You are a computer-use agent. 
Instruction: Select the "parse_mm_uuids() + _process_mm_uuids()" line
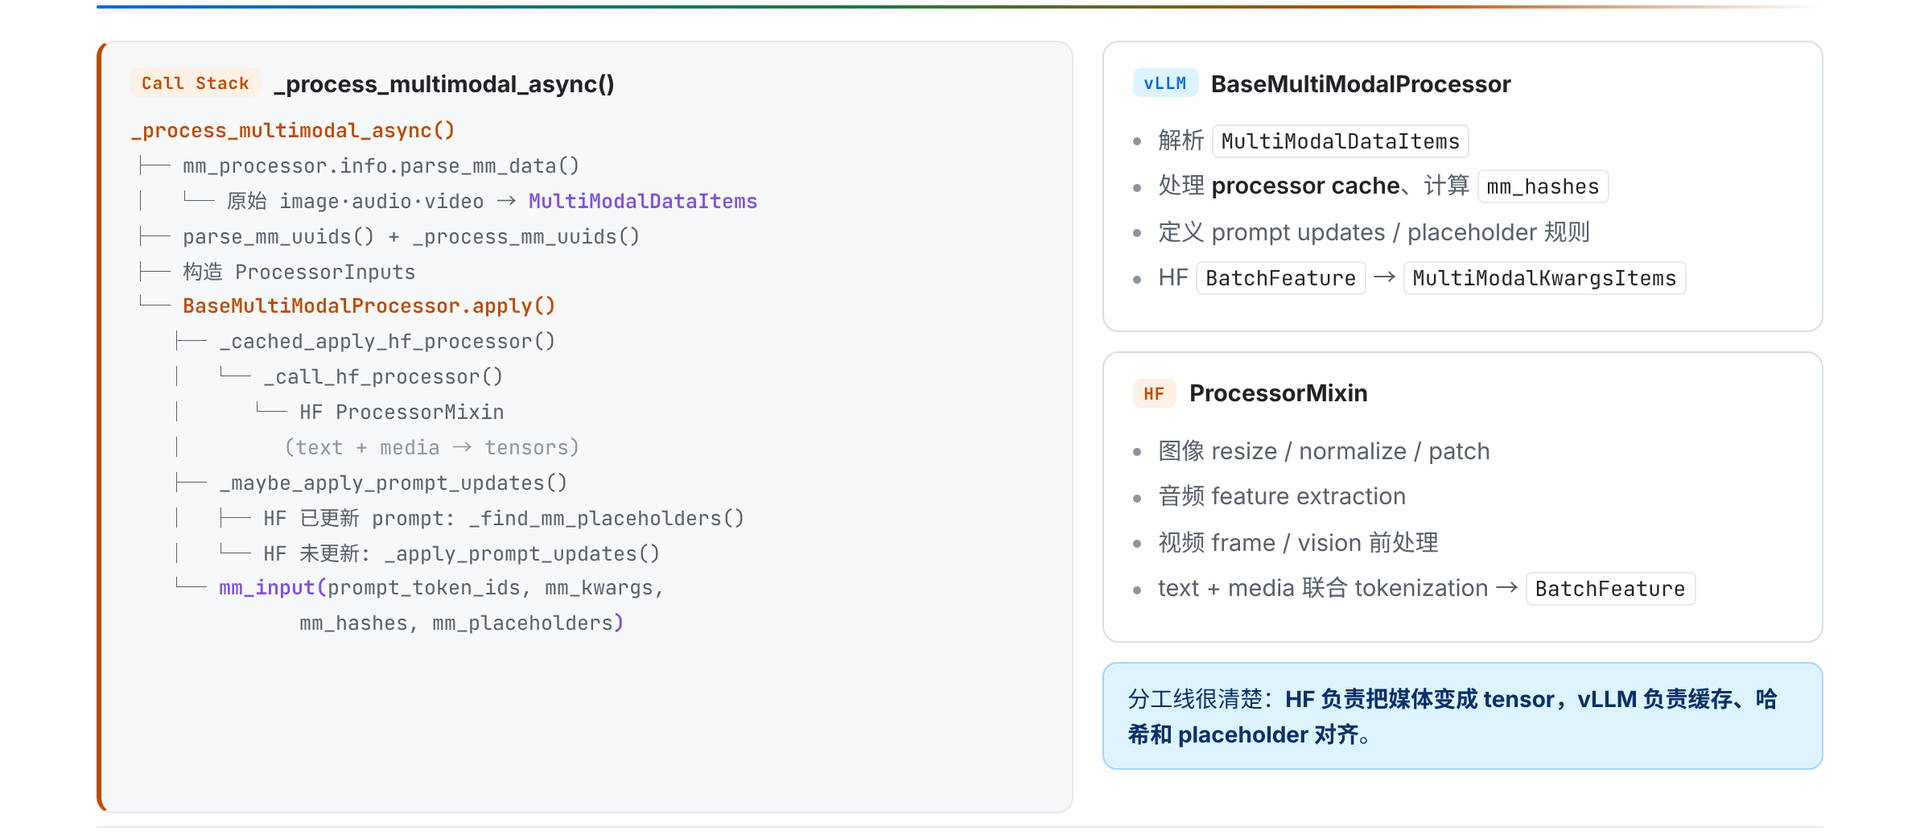(x=411, y=237)
